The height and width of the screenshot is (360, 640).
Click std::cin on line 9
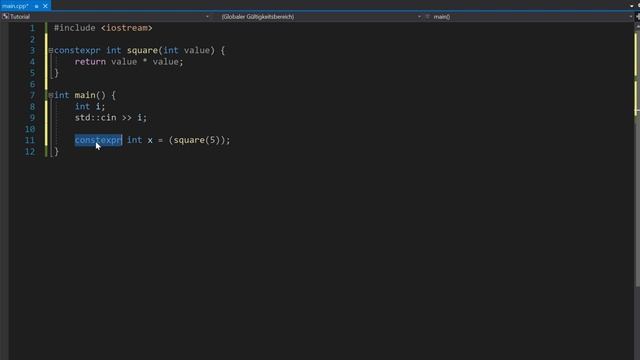96,118
